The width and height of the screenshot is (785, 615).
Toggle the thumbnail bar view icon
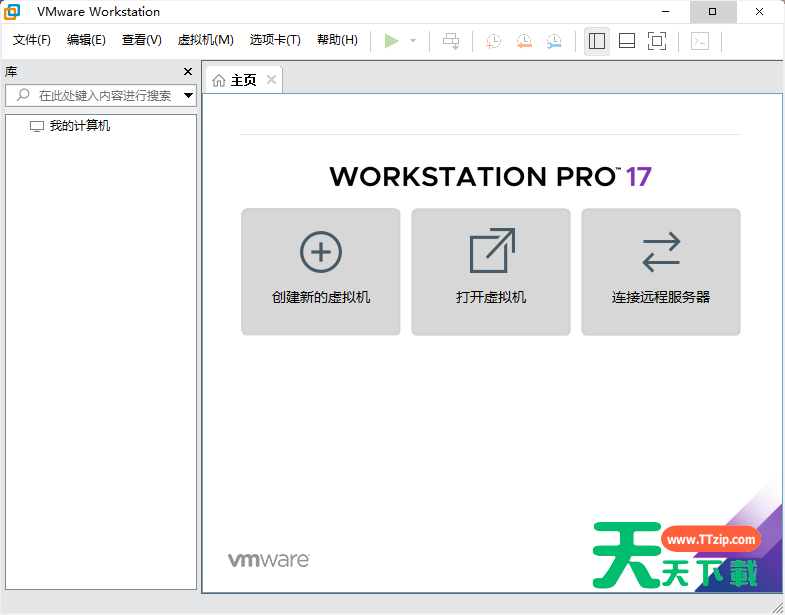point(627,41)
